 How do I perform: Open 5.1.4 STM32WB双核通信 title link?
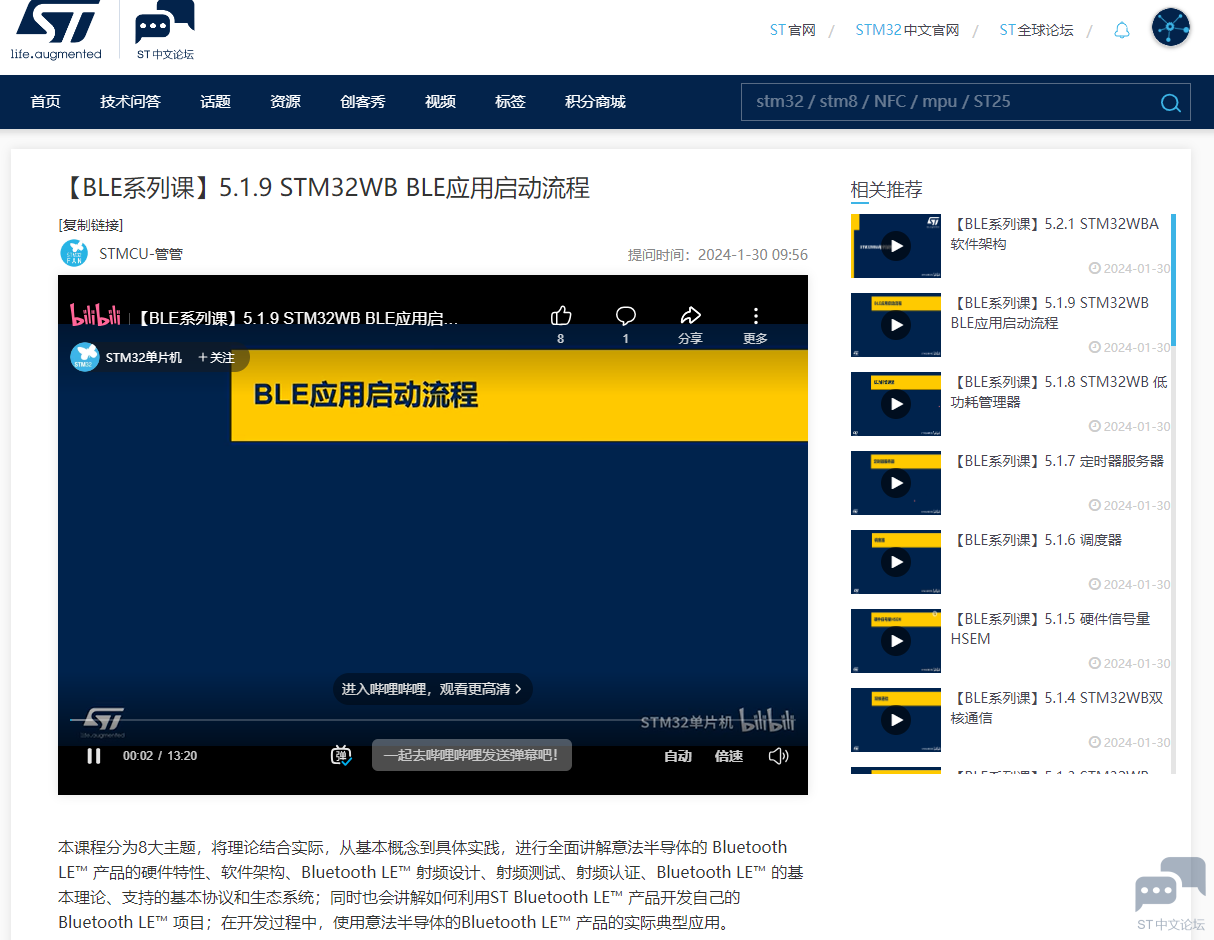coord(1057,708)
